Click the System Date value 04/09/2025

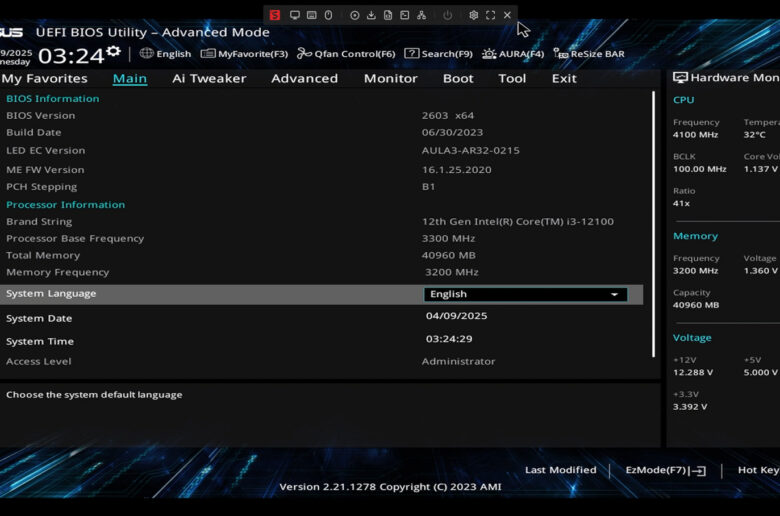click(x=457, y=316)
